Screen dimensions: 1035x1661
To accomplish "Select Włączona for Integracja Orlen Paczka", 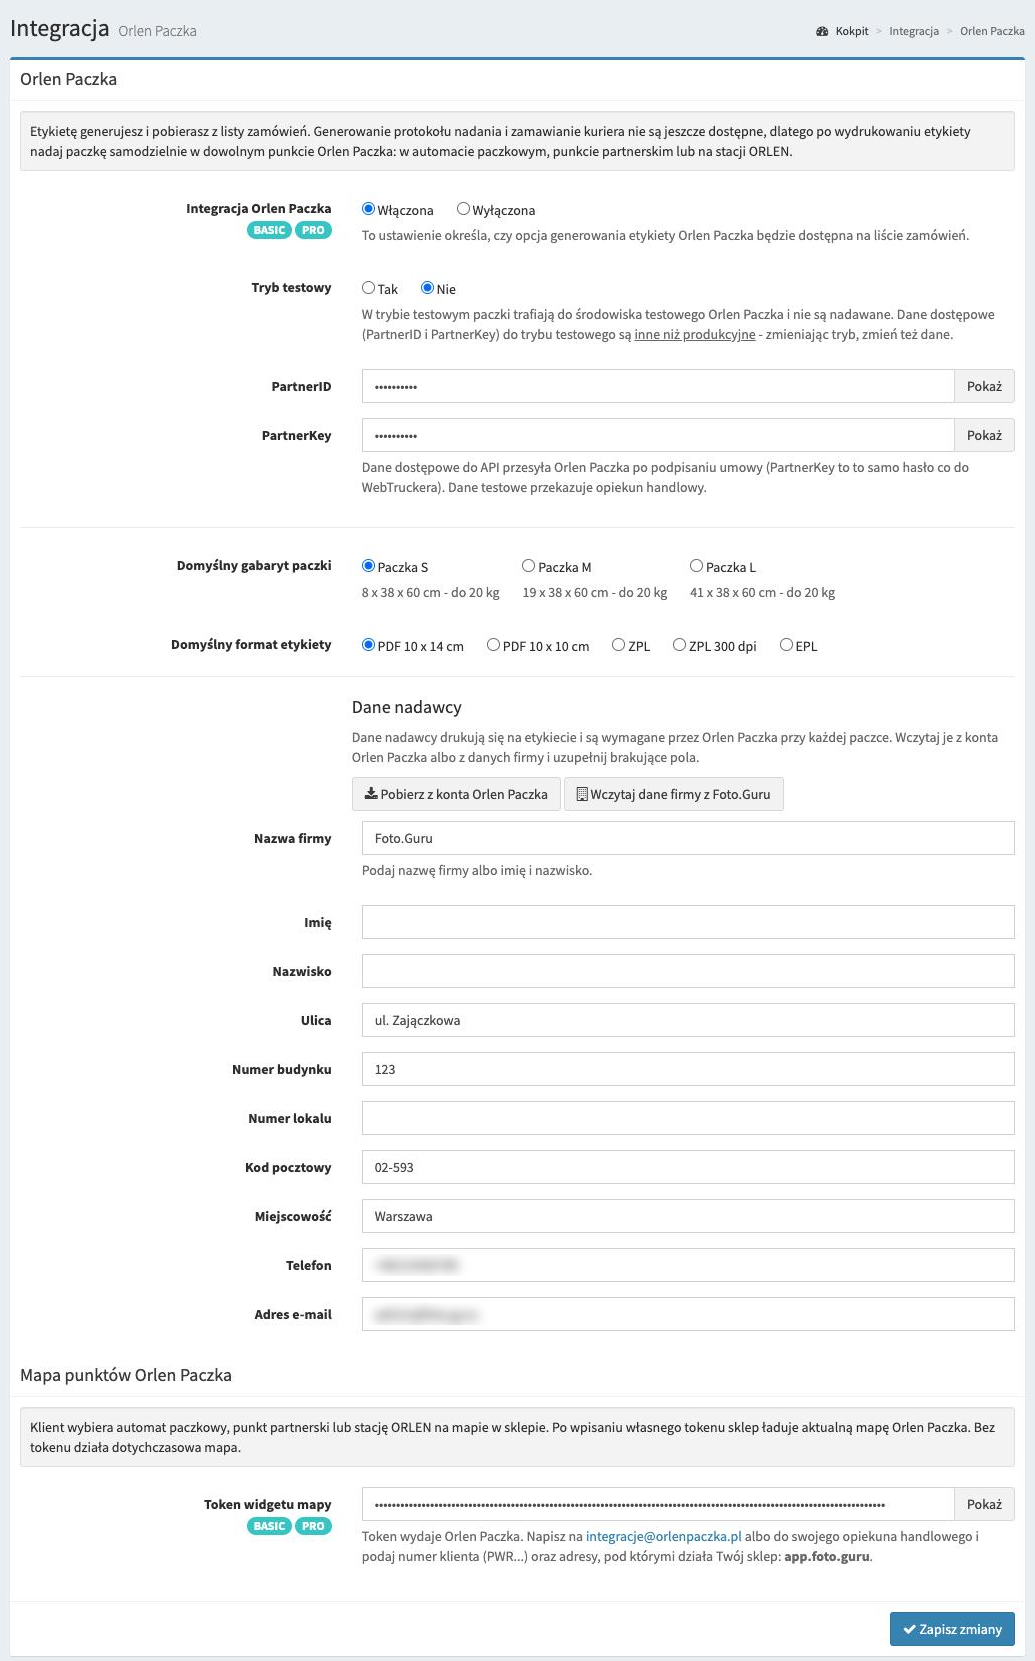I will pos(368,209).
